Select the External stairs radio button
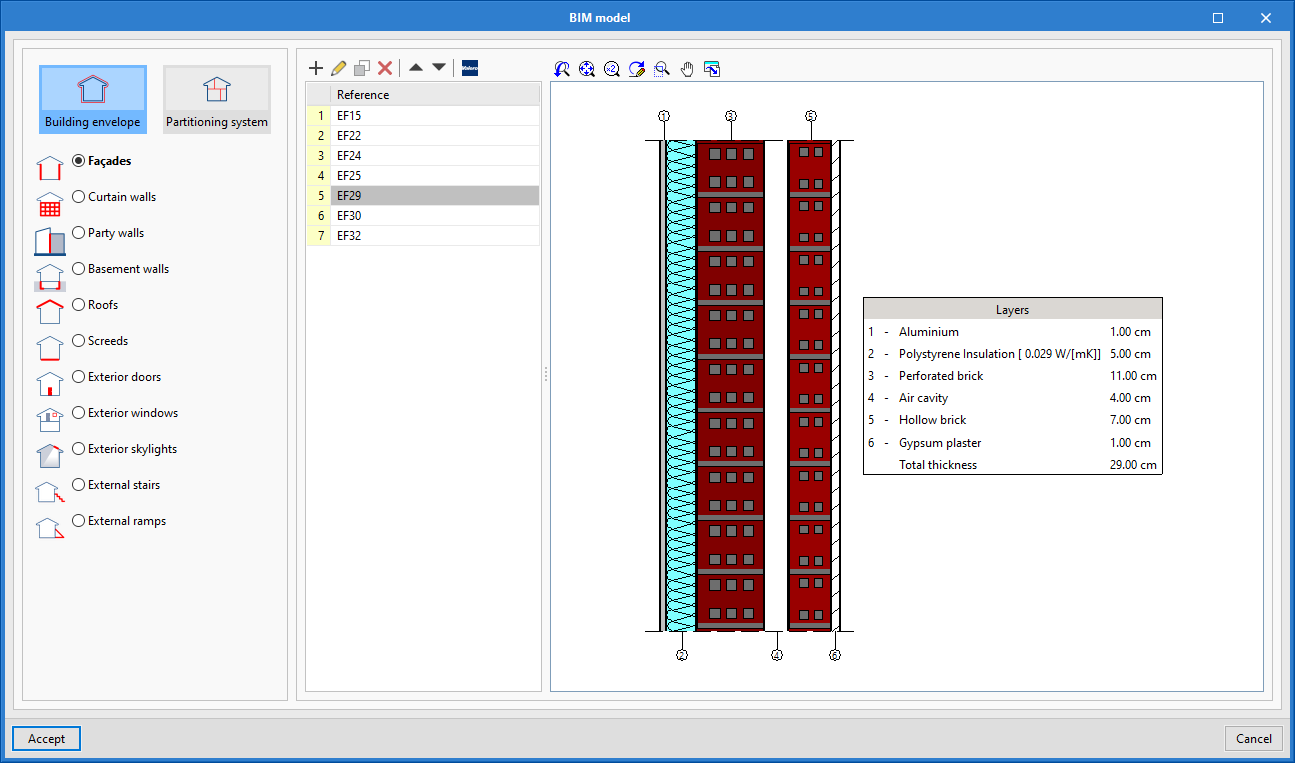Screen dimensions: 1295x763 tap(79, 484)
